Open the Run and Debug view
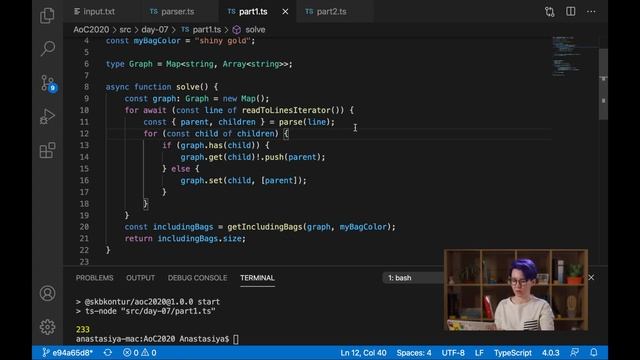 pos(47,117)
